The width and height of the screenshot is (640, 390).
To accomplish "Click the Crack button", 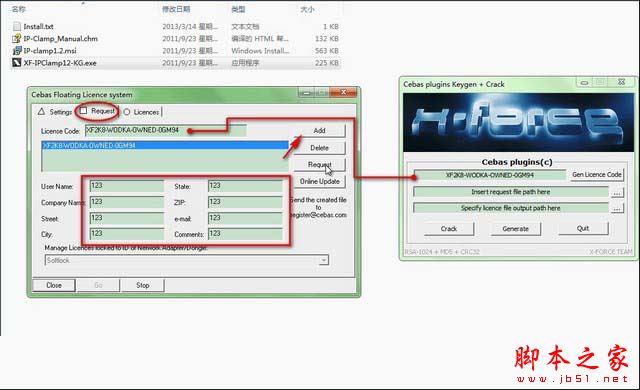I will click(449, 229).
